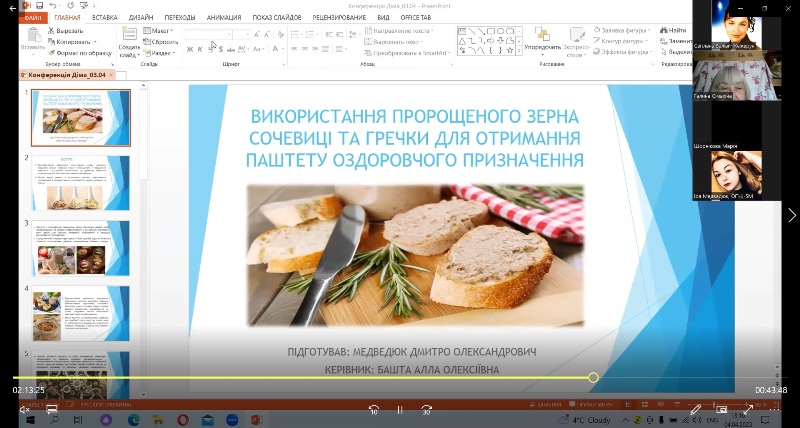Expand the shapes gallery more arrow
The height and width of the screenshot is (428, 800).
(519, 51)
